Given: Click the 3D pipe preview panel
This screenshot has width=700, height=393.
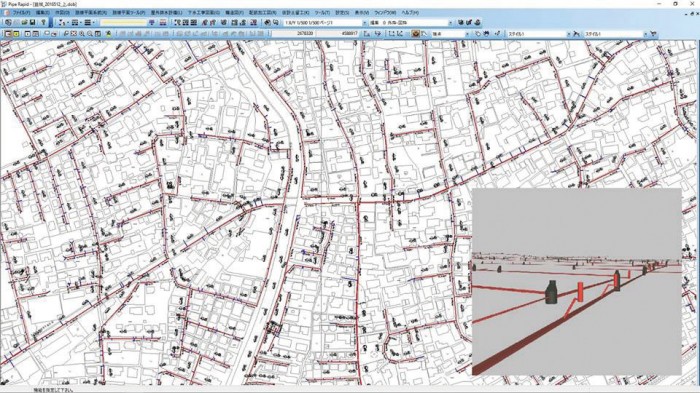Looking at the screenshot, I should 576,281.
